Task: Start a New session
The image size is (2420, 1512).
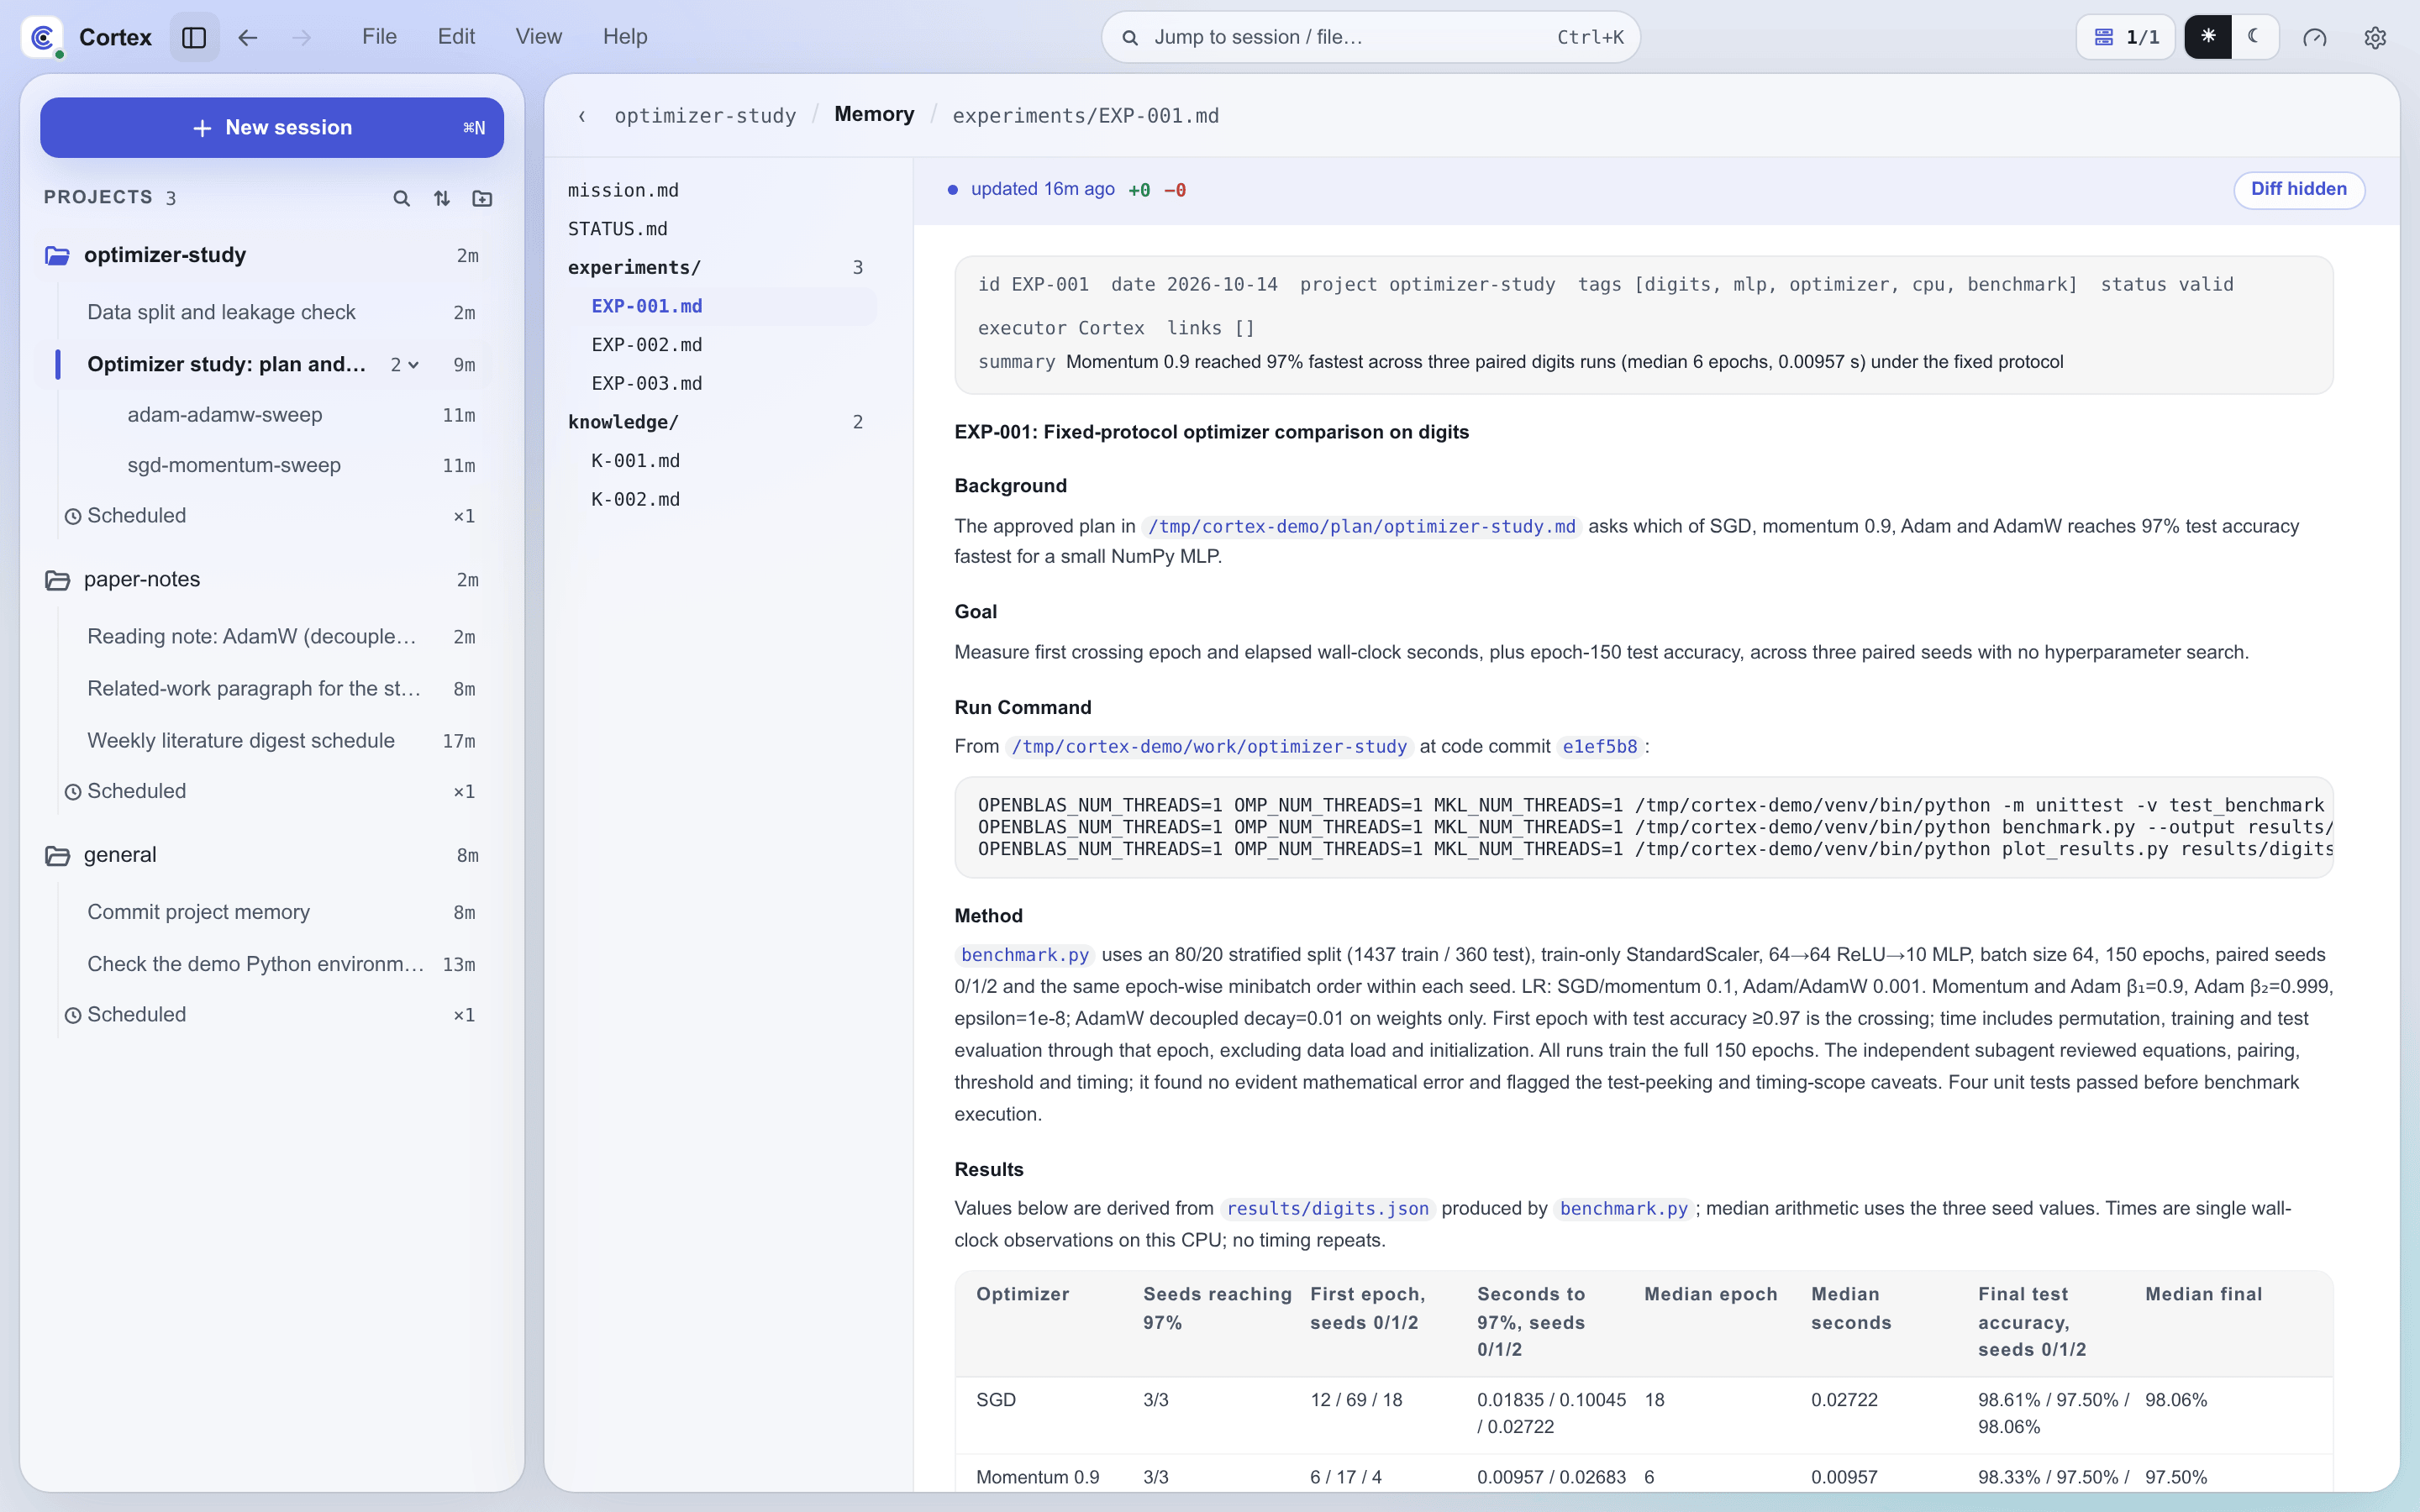Action: (272, 127)
